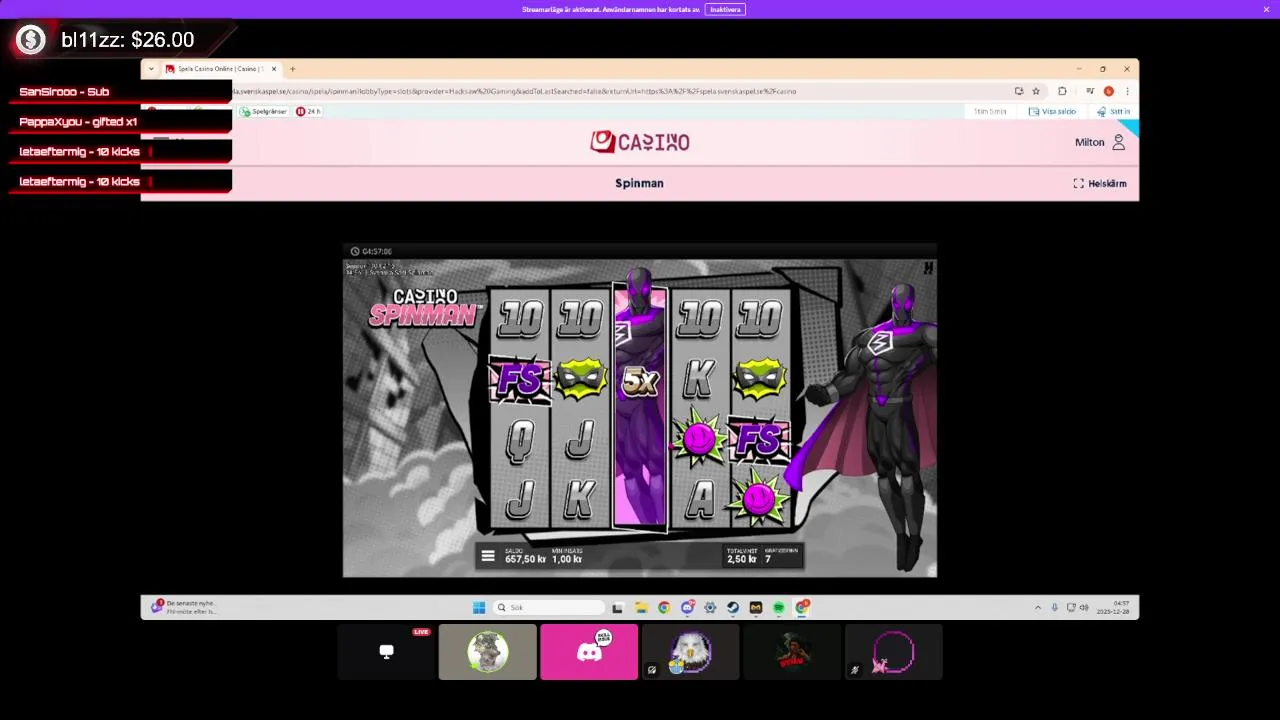
Task: Open File Explorer from the taskbar
Action: (641, 607)
